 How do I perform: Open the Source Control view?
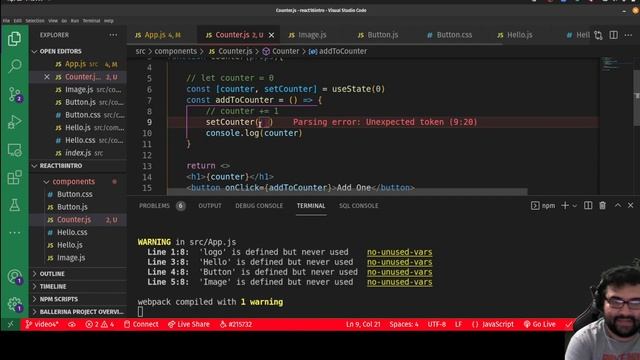click(x=15, y=94)
